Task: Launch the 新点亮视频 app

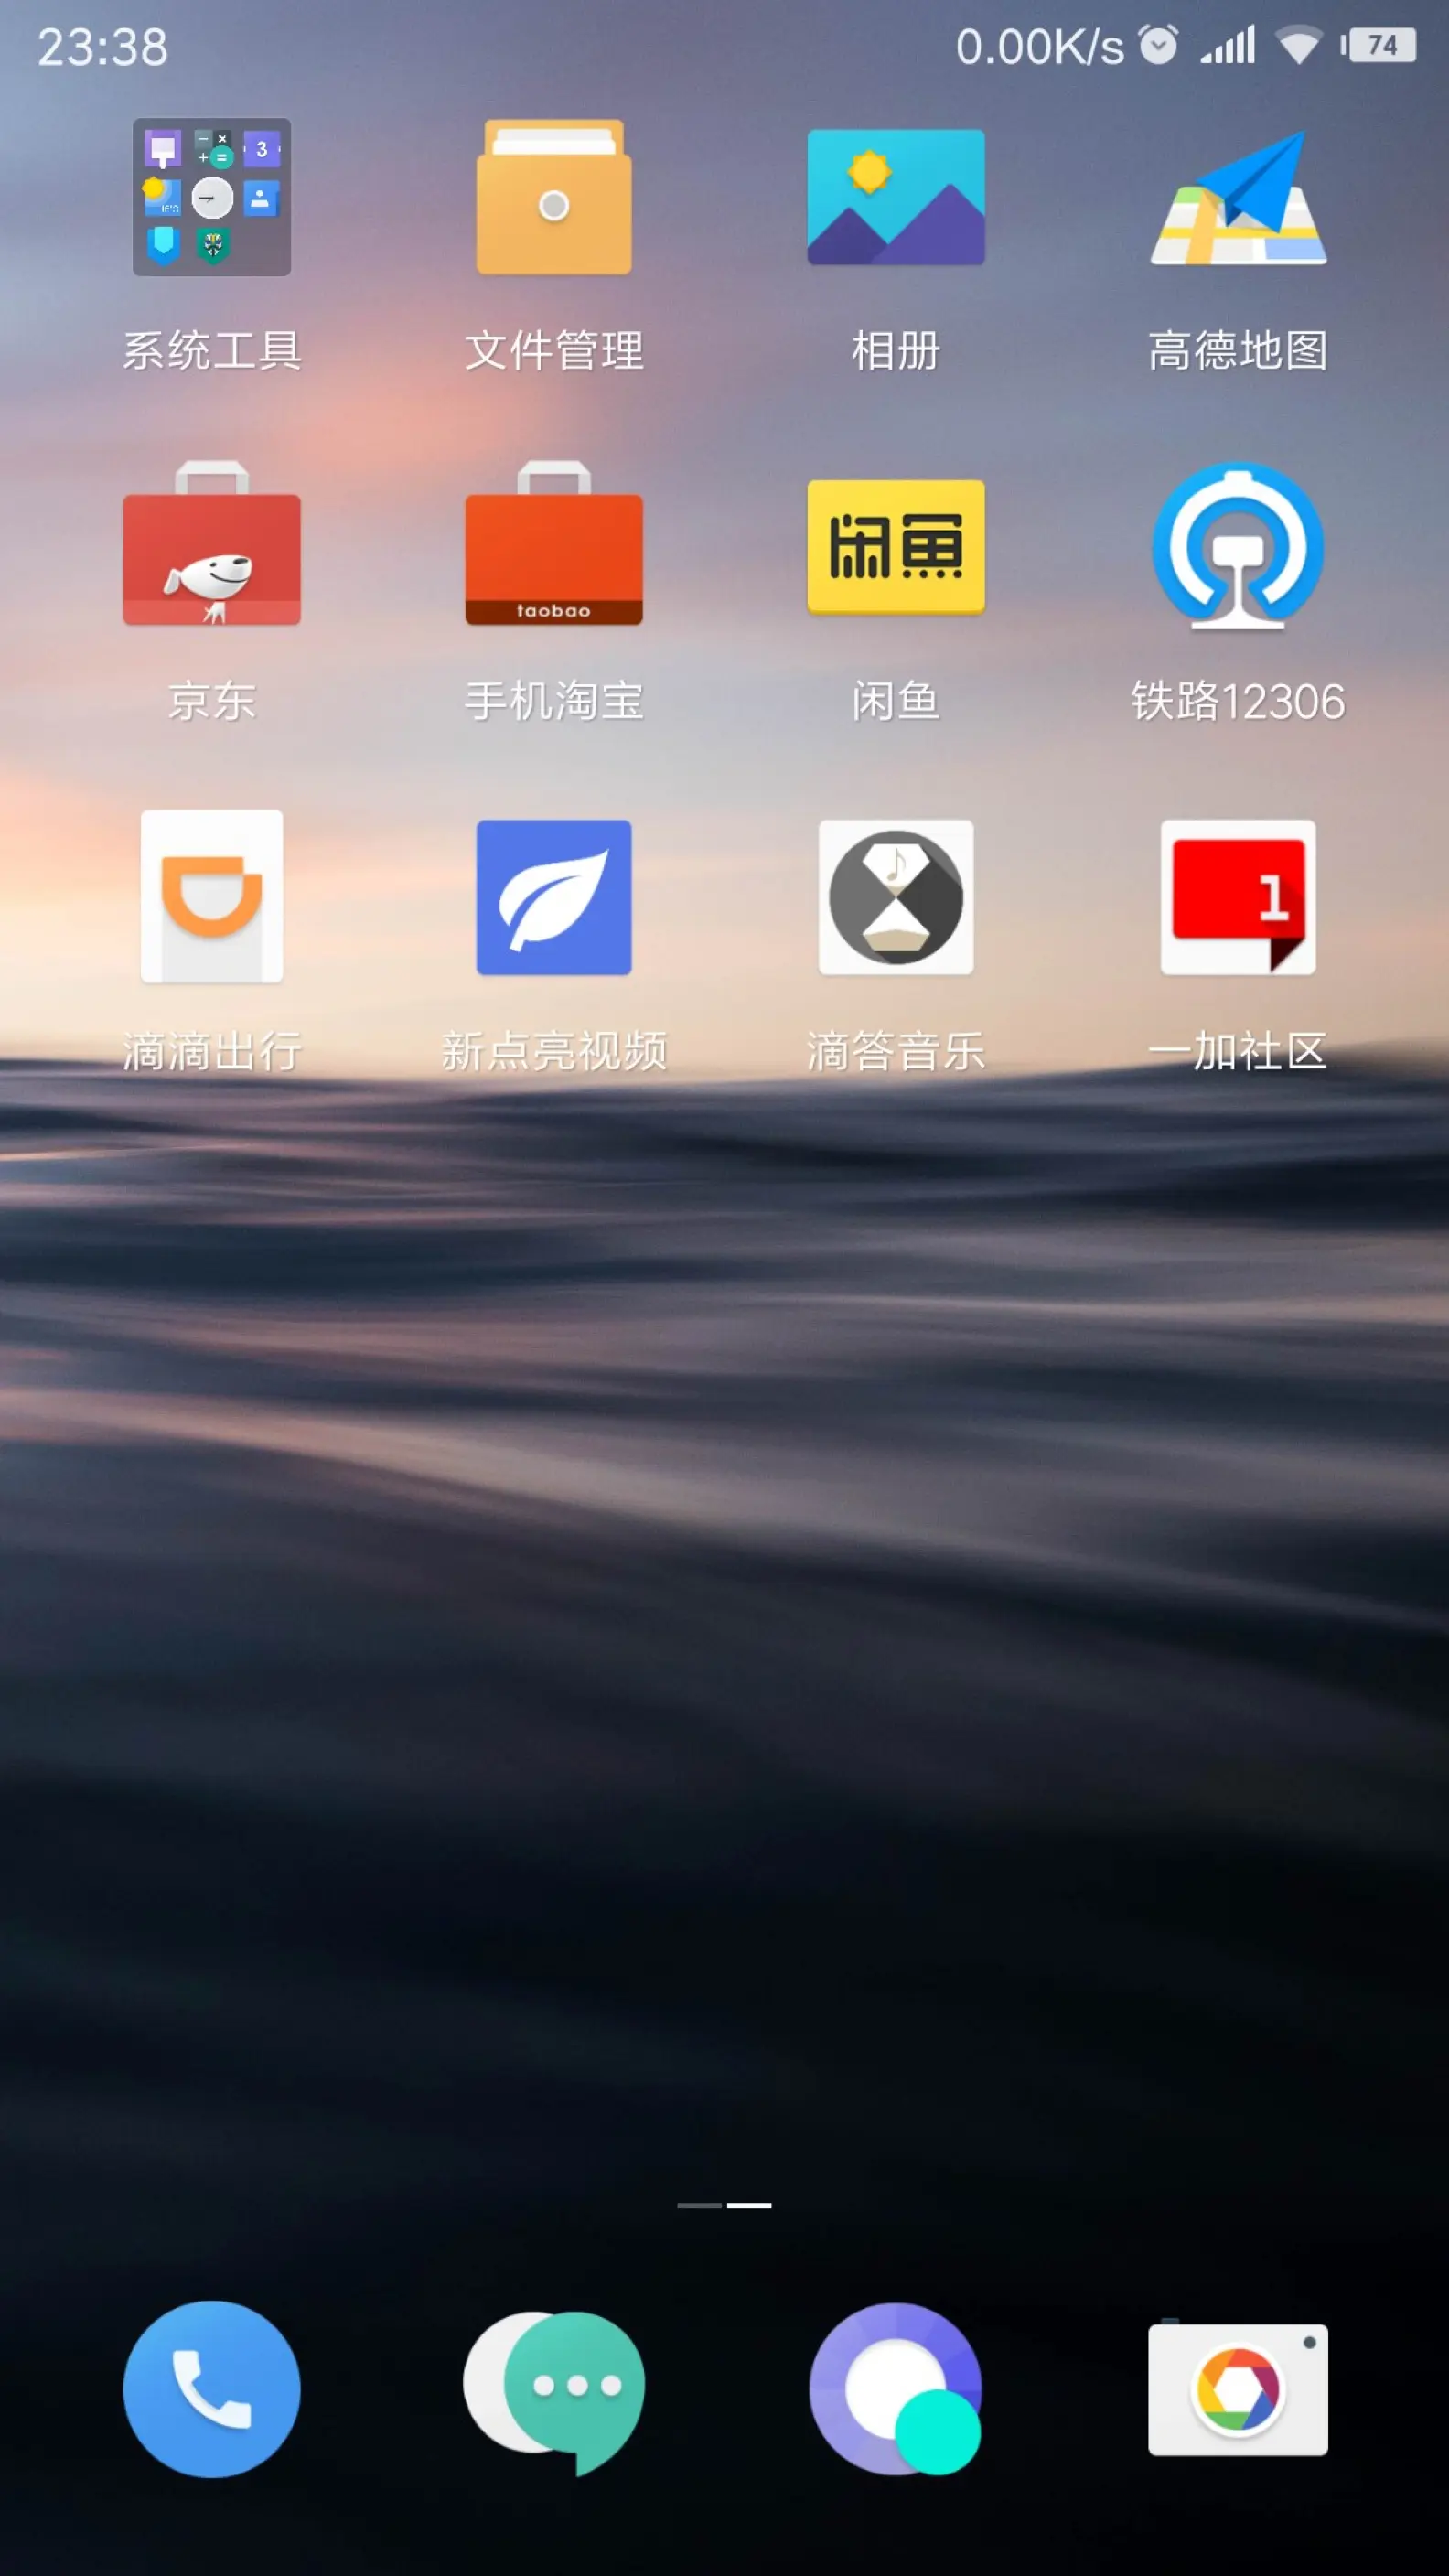Action: tap(554, 897)
